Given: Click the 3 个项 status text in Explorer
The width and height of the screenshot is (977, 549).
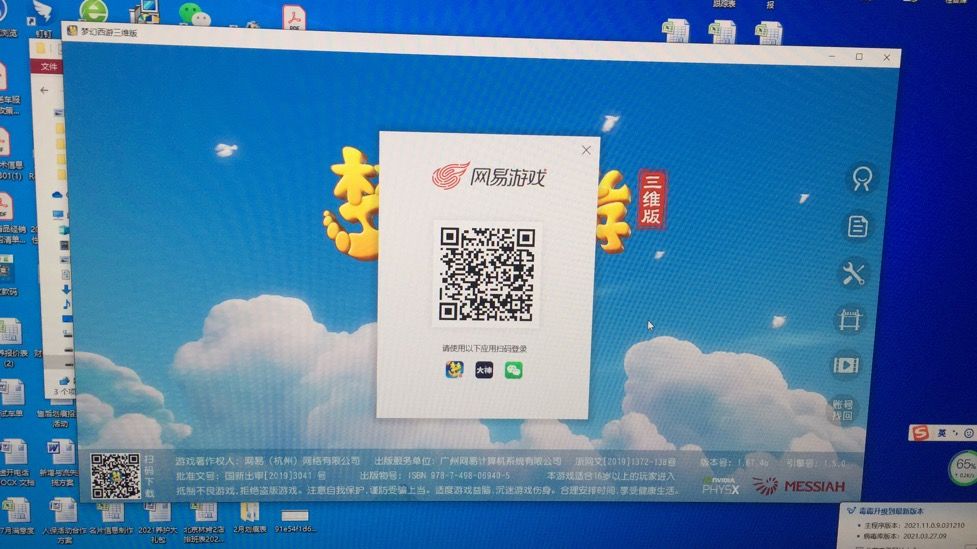Looking at the screenshot, I should tap(63, 391).
